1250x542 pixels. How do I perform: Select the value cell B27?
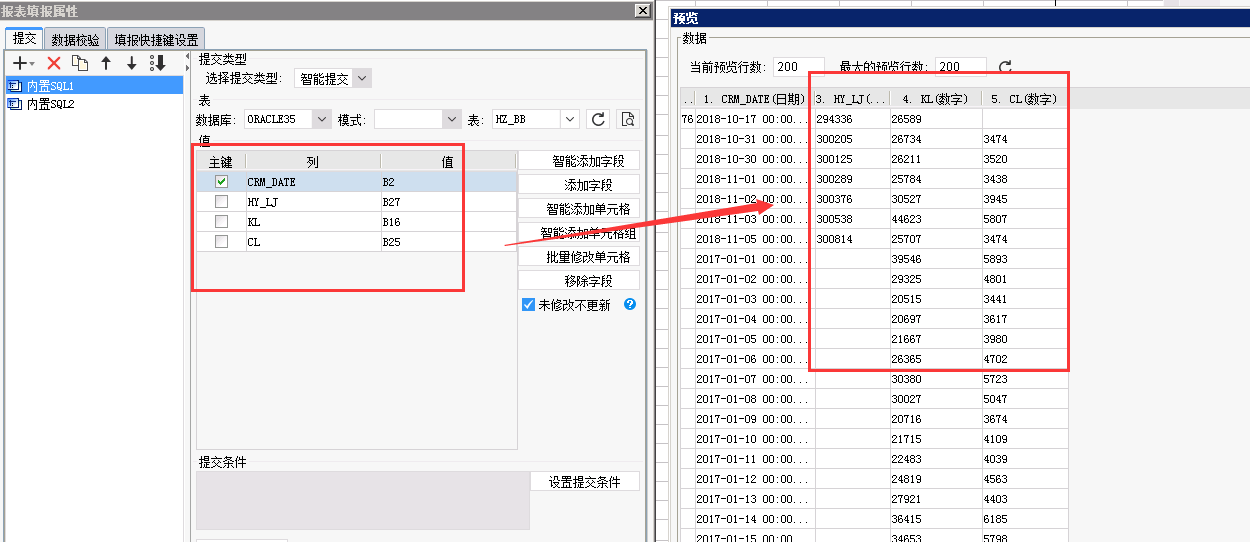coord(448,202)
